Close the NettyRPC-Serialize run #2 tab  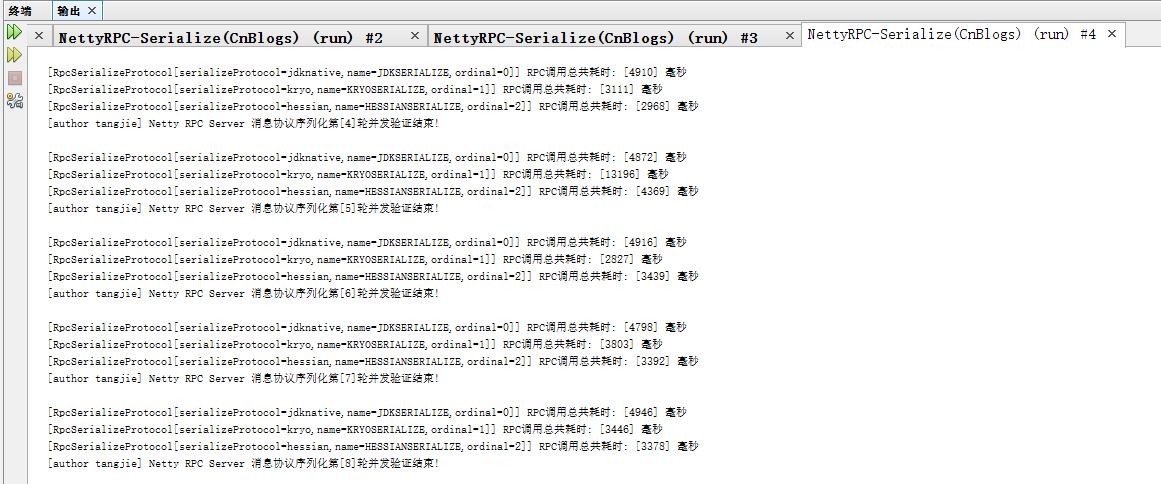coord(415,35)
